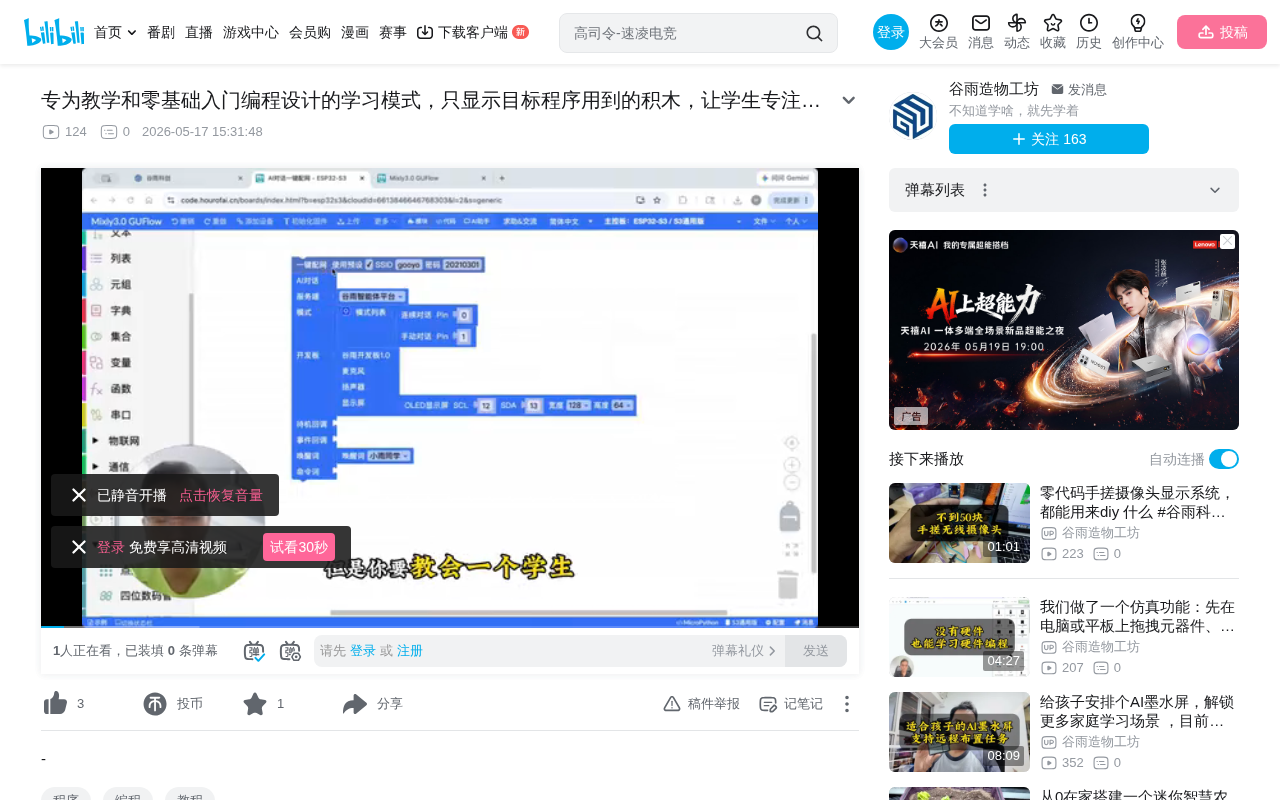Image resolution: width=1280 pixels, height=800 pixels.
Task: Open the 01:01 camera video thumbnail
Action: click(x=959, y=523)
